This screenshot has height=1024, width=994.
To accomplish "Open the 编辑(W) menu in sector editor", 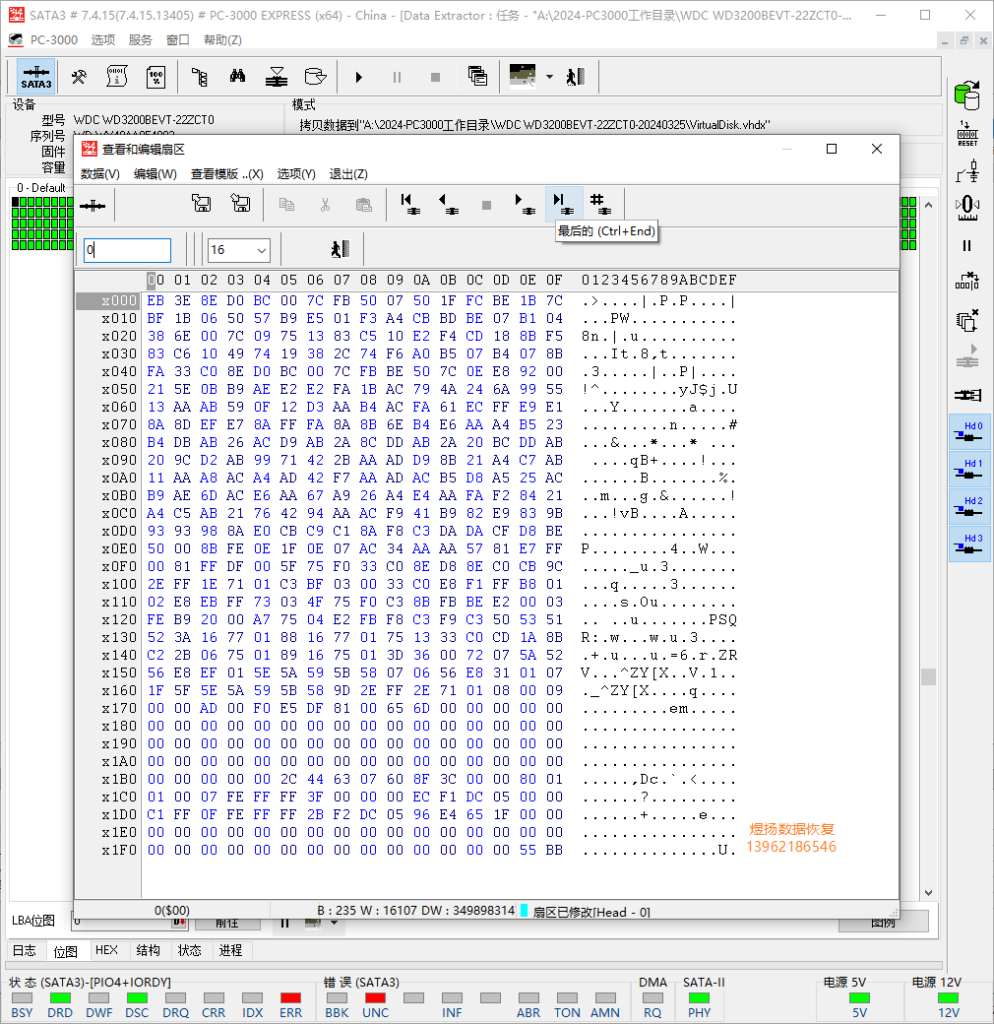I will coord(155,174).
